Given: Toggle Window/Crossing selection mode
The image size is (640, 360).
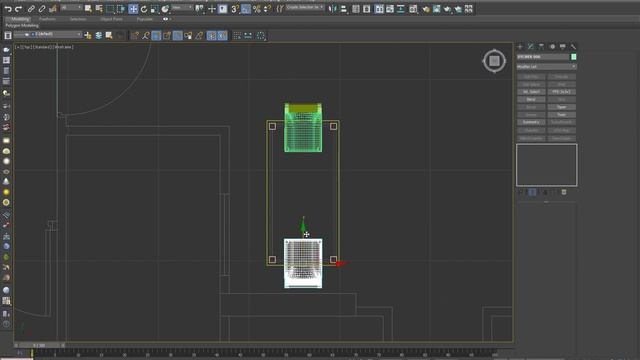Looking at the screenshot, I should [121, 9].
